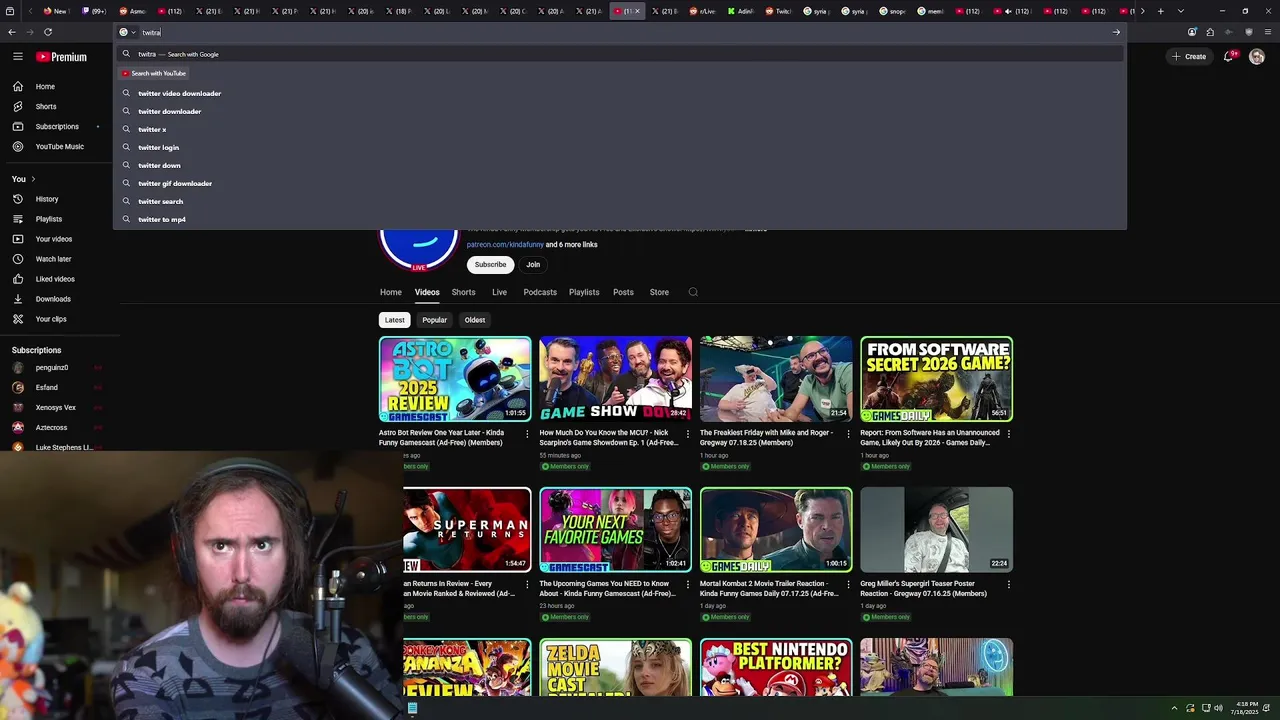Open Watch later in the sidebar
Screen dimensions: 1280x720
[53, 259]
